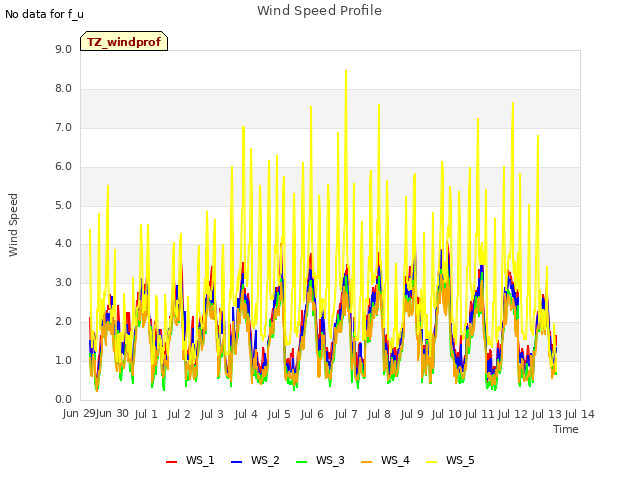Click the Jul 2 x-axis date label
640x480 pixels.
(179, 414)
